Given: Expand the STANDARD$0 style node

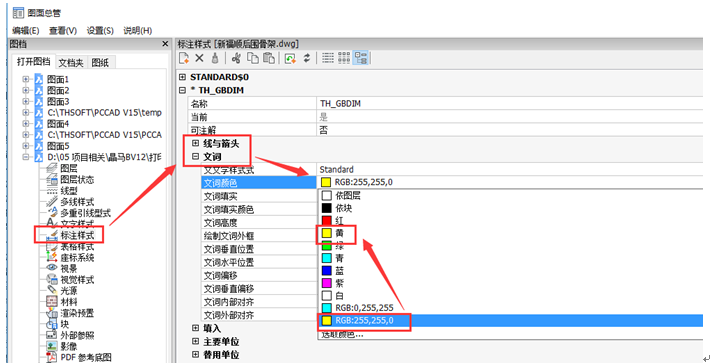Looking at the screenshot, I should click(182, 77).
